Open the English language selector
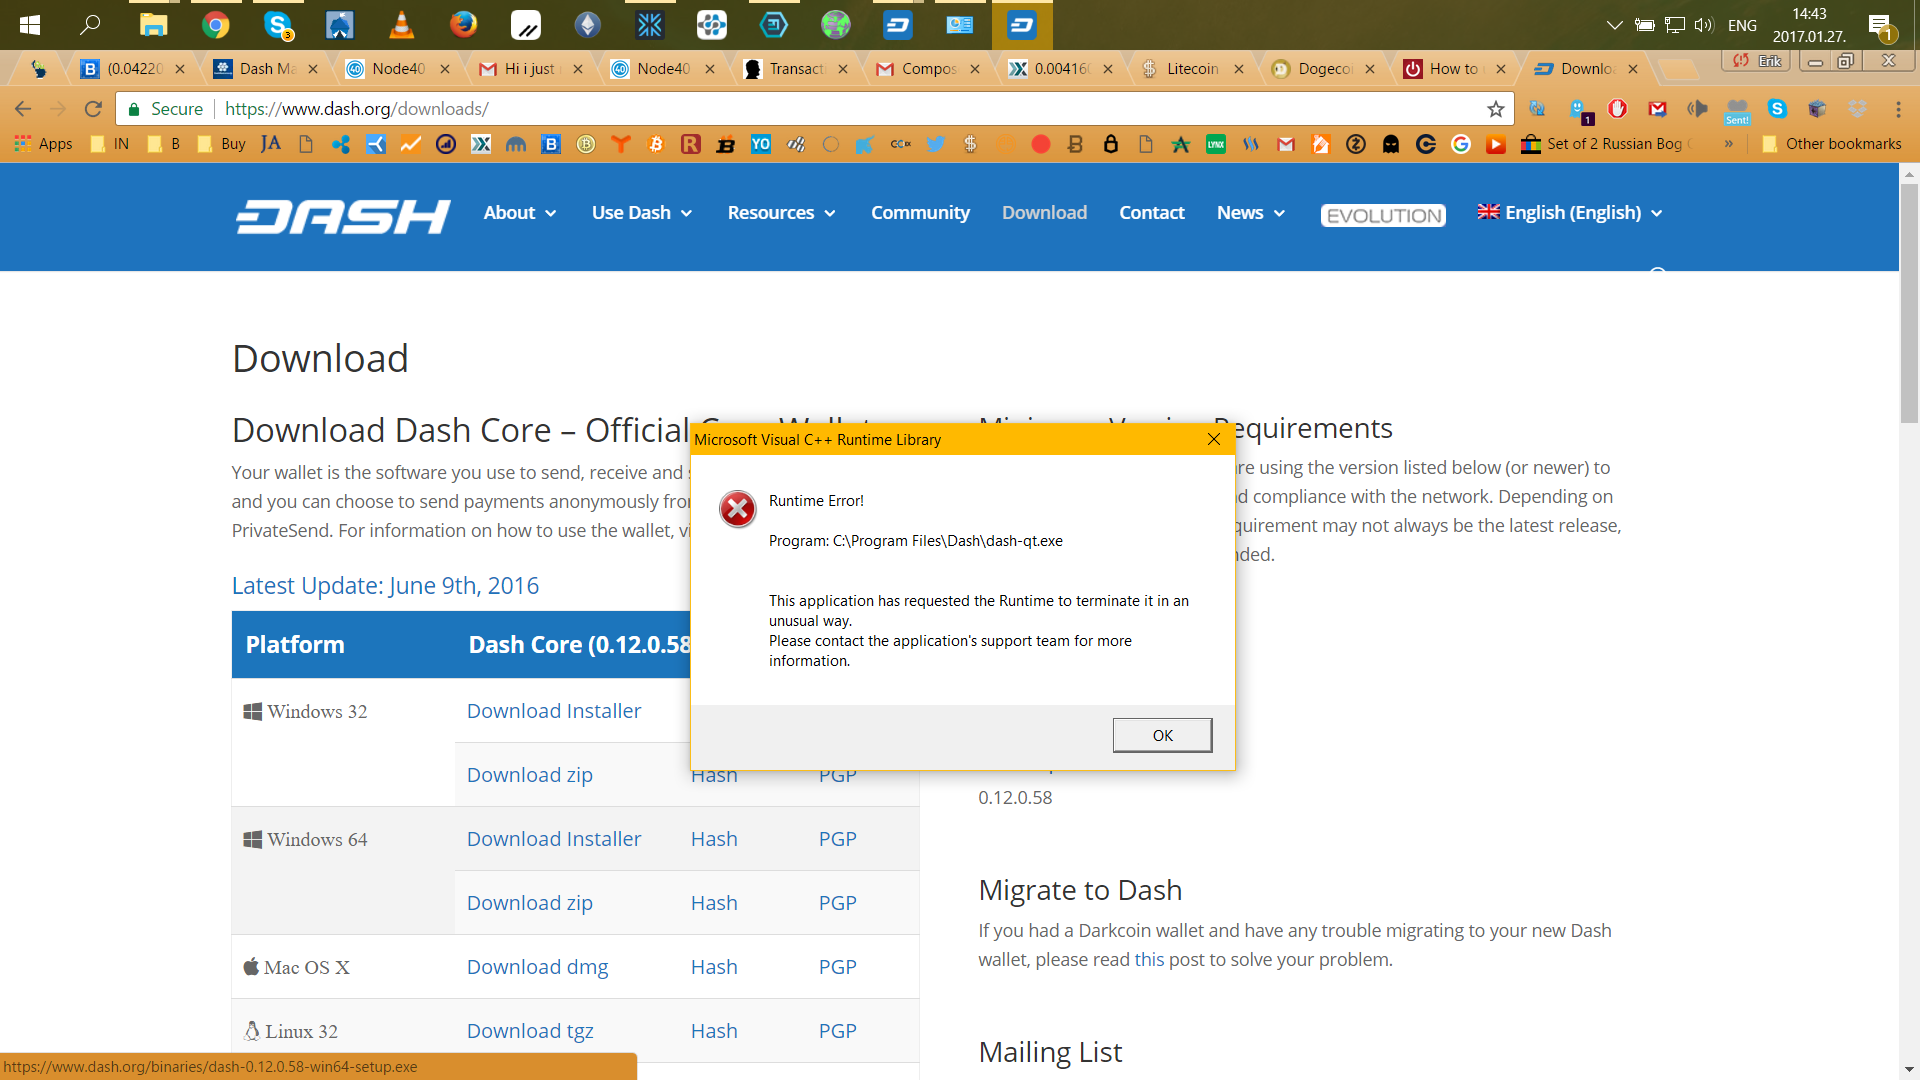The width and height of the screenshot is (1920, 1080). 1569,213
